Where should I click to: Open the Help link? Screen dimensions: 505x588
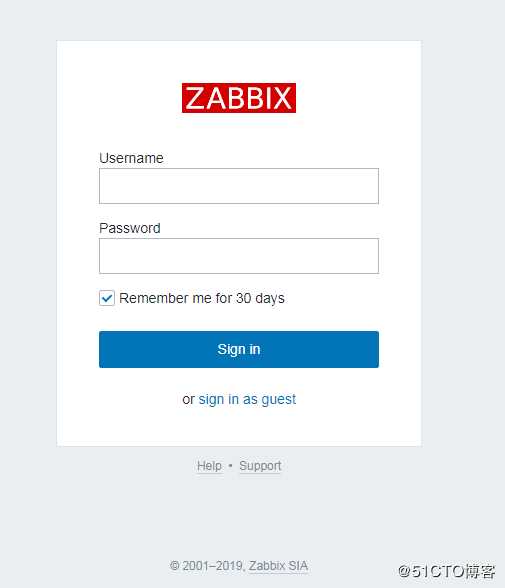click(x=209, y=466)
